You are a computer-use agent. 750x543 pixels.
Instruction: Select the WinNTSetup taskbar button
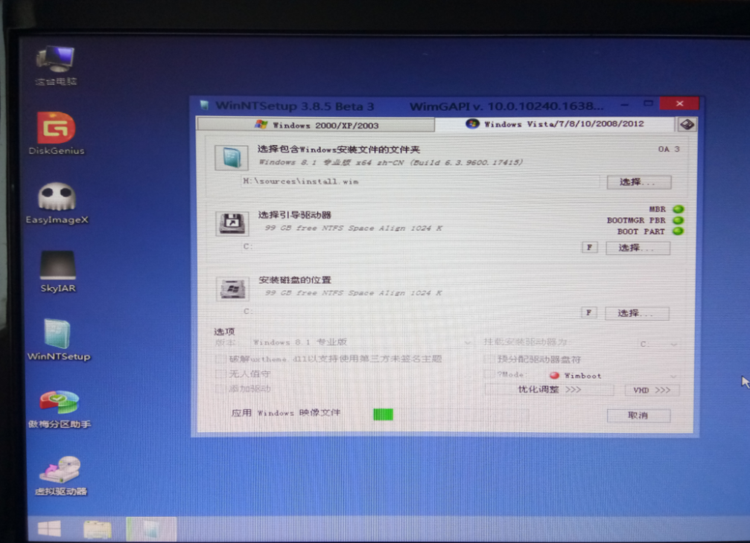pyautogui.click(x=151, y=529)
